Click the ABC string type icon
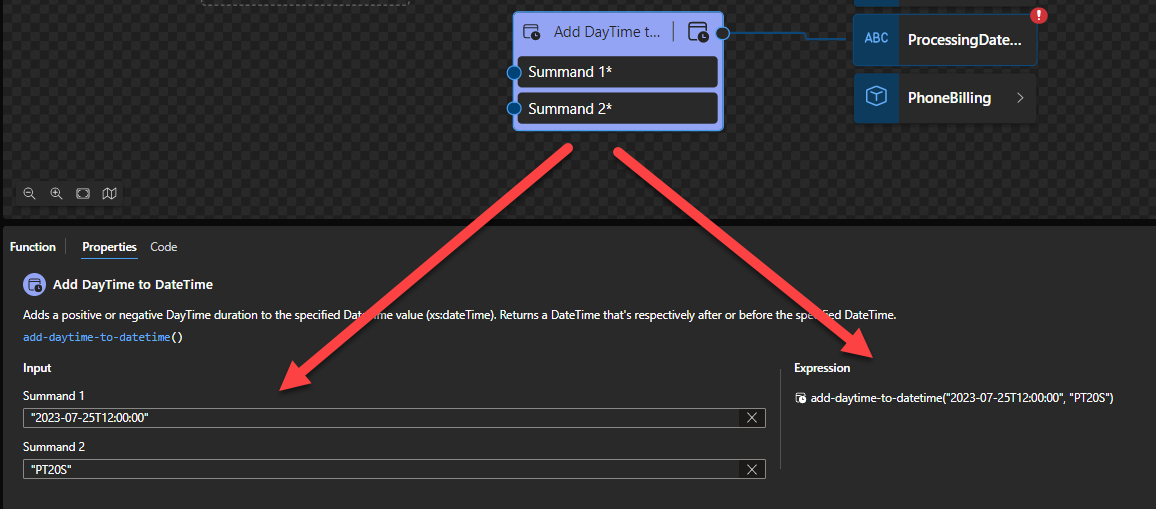 876,39
